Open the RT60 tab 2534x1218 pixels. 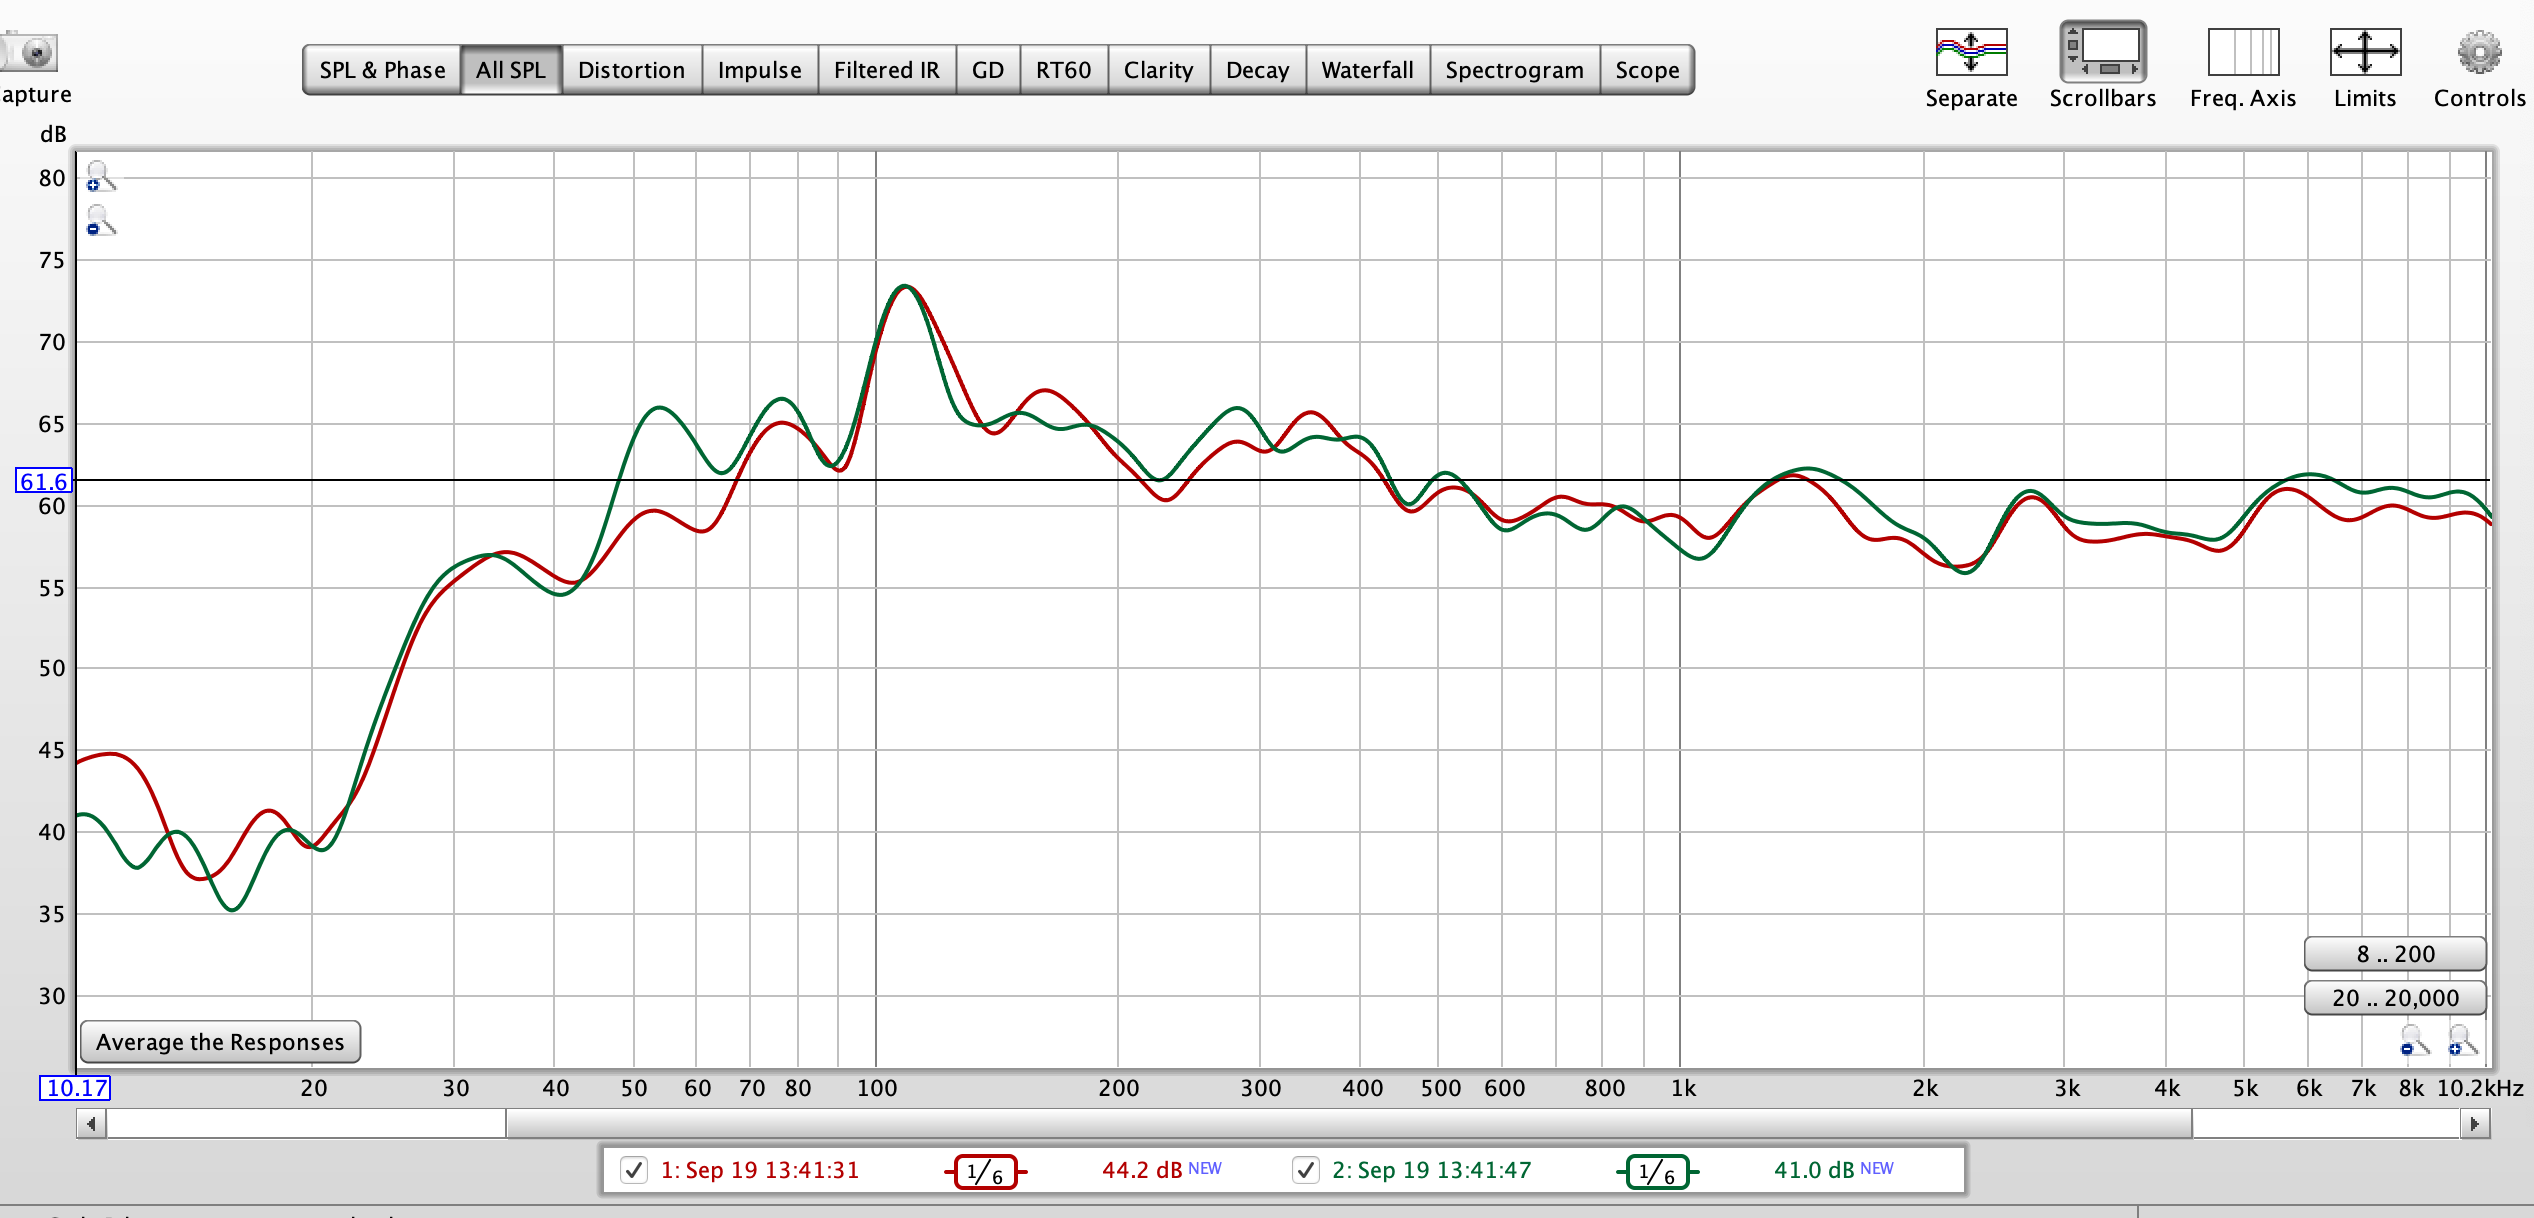click(1064, 70)
